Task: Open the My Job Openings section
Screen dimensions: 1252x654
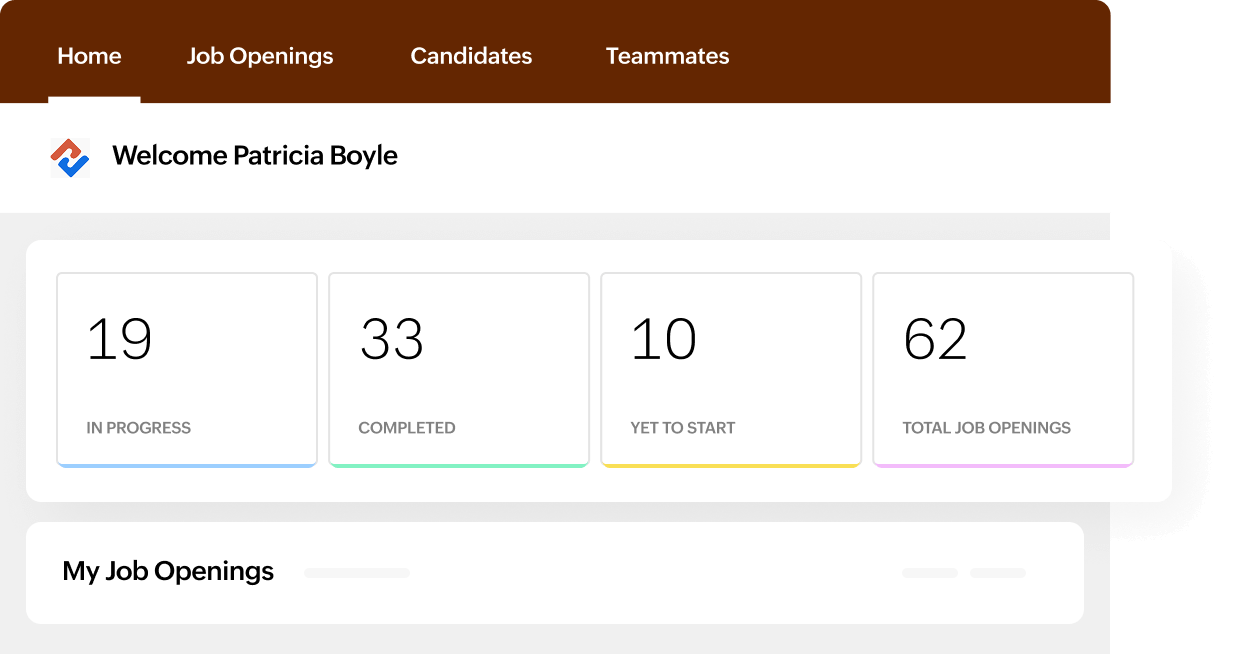Action: 168,571
